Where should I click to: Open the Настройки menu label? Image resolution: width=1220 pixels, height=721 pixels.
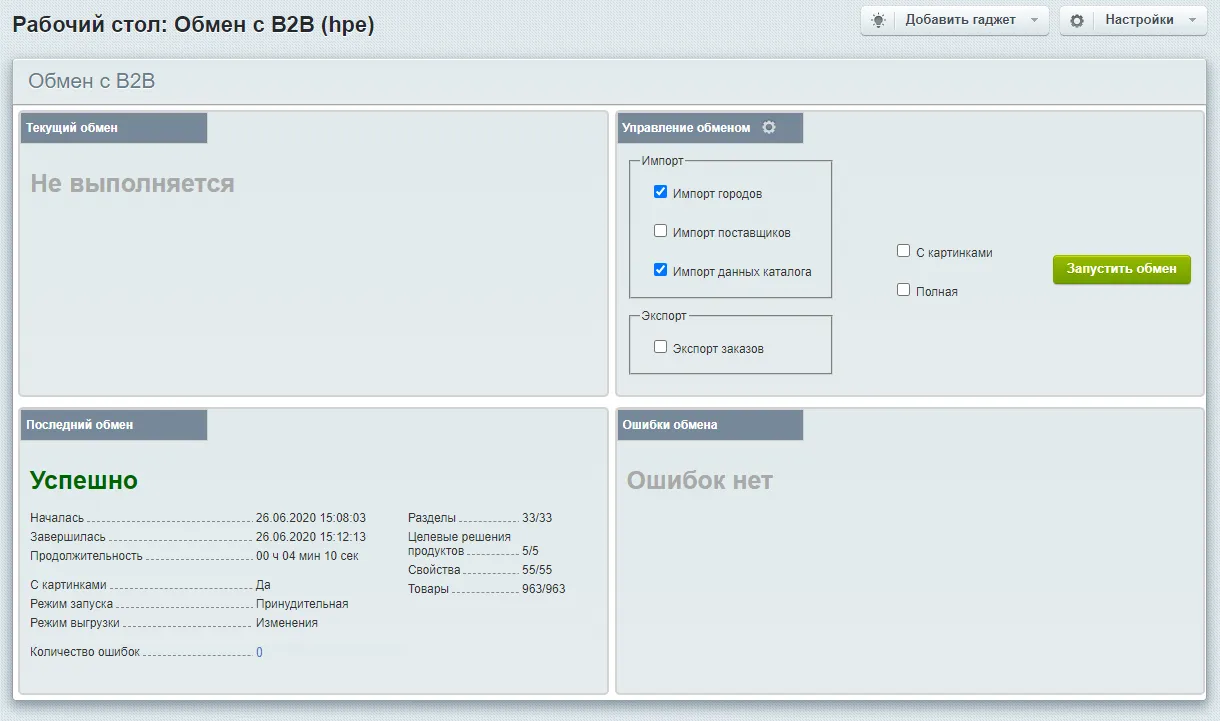(1139, 20)
